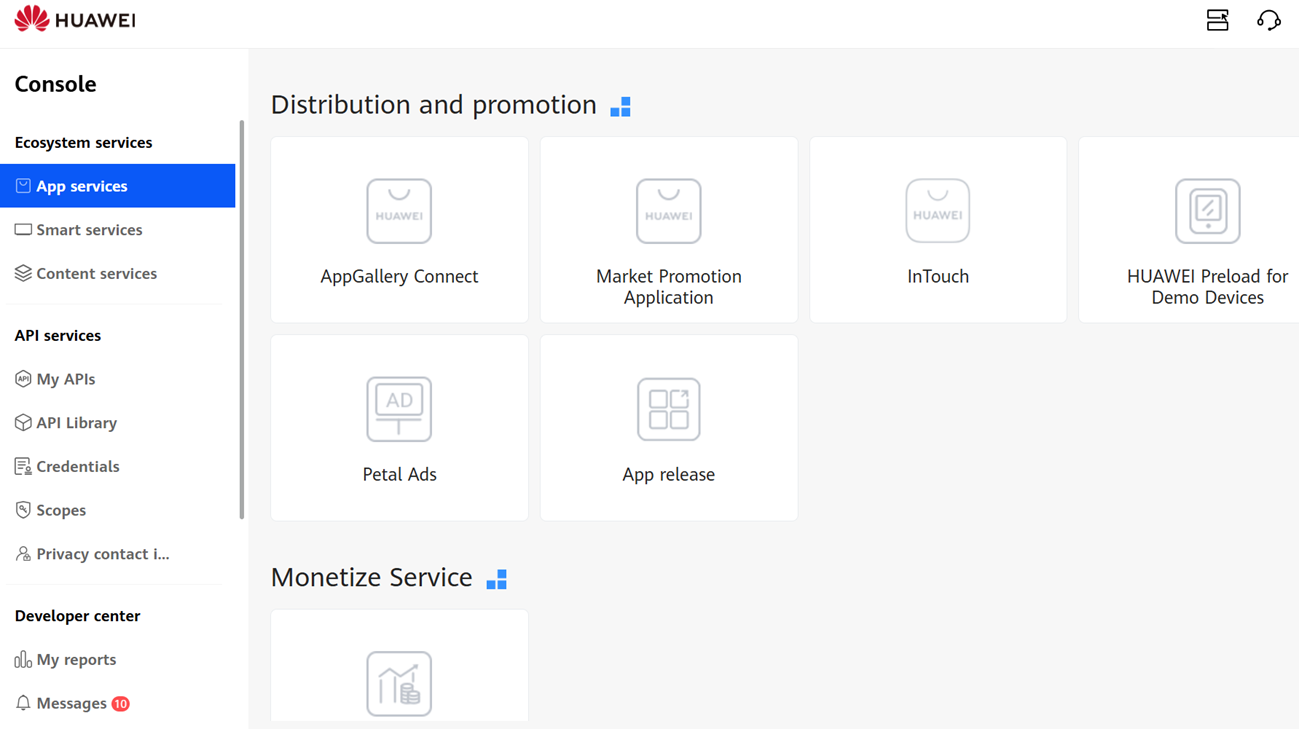Viewport: 1299px width, 729px height.
Task: Open the support headset icon
Action: 1269,20
